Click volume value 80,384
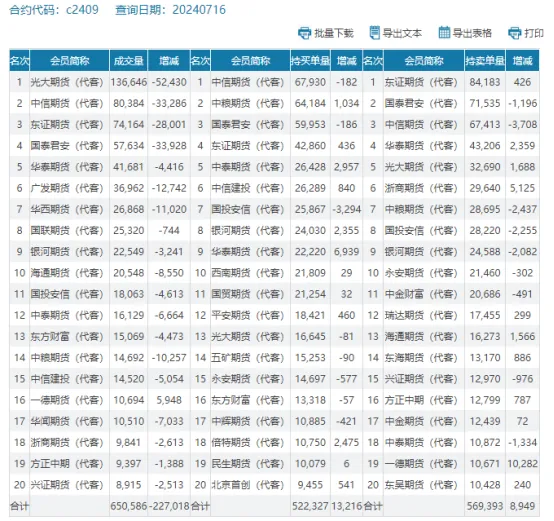554x521 pixels. (x=129, y=103)
